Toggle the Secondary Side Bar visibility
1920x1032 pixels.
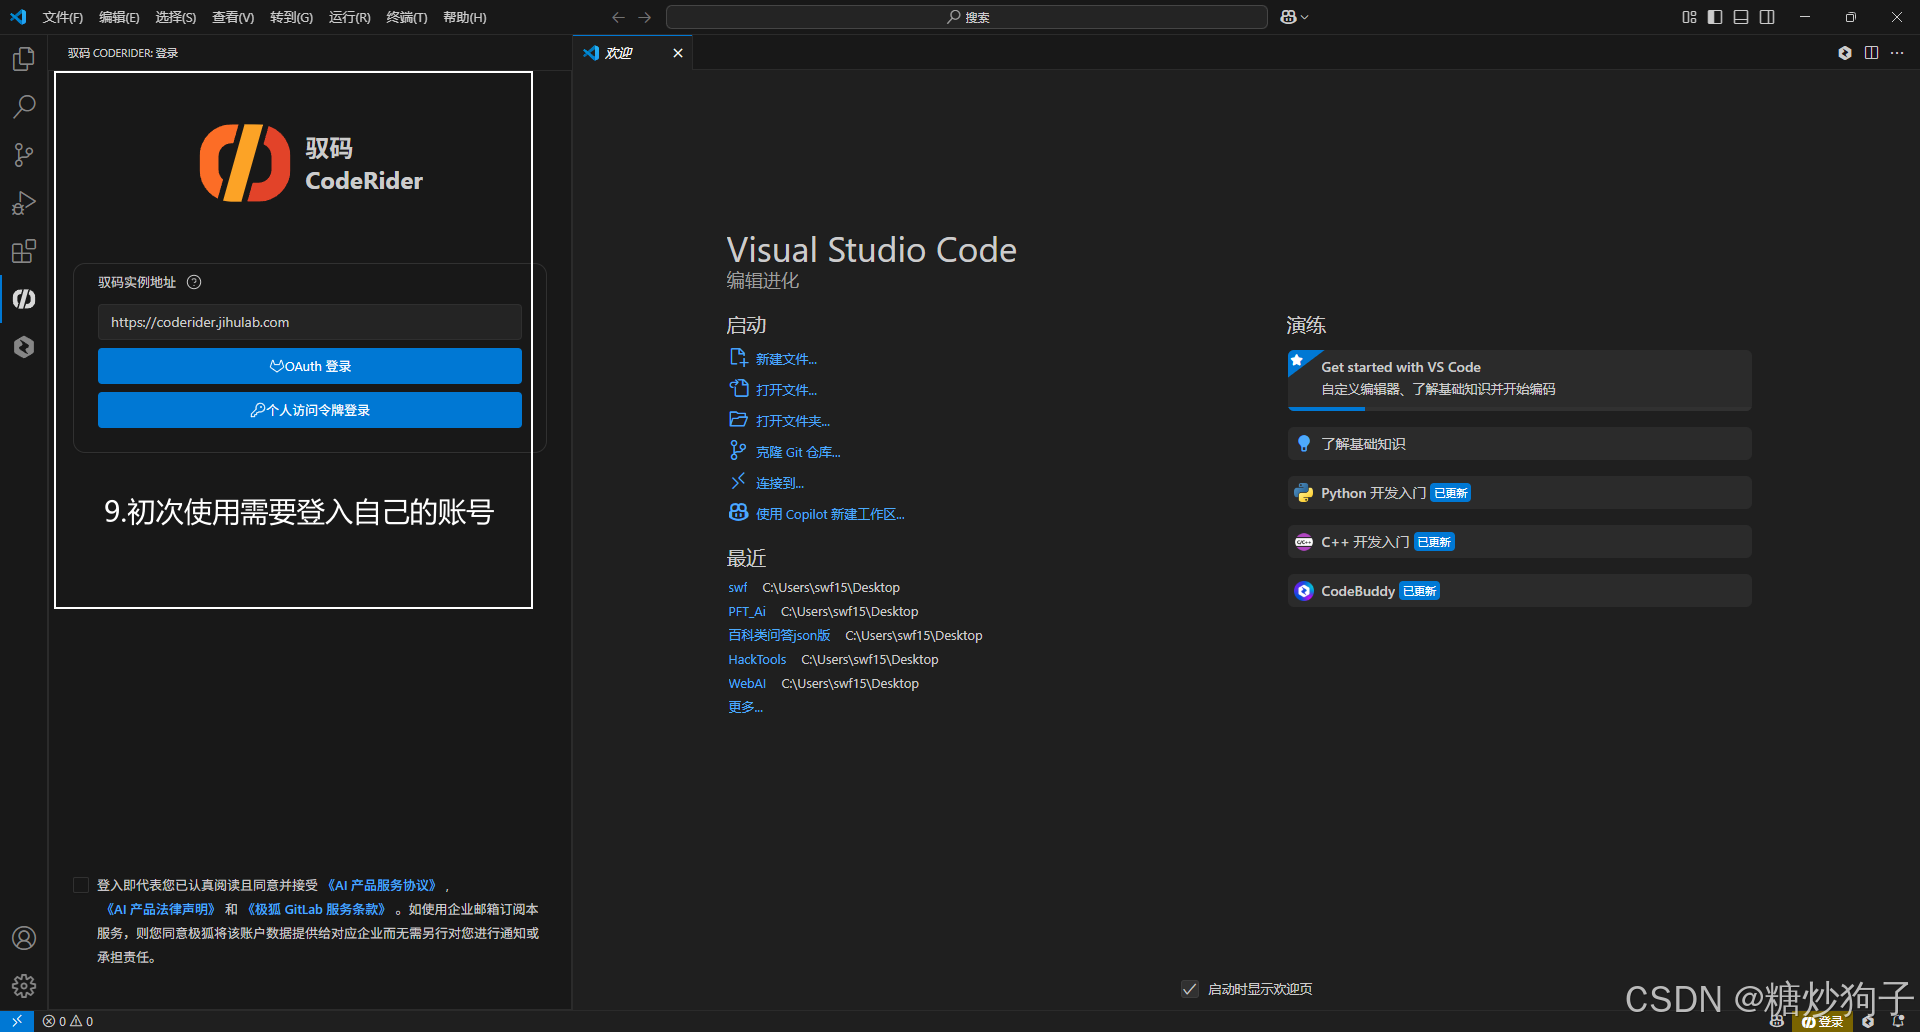(x=1767, y=17)
